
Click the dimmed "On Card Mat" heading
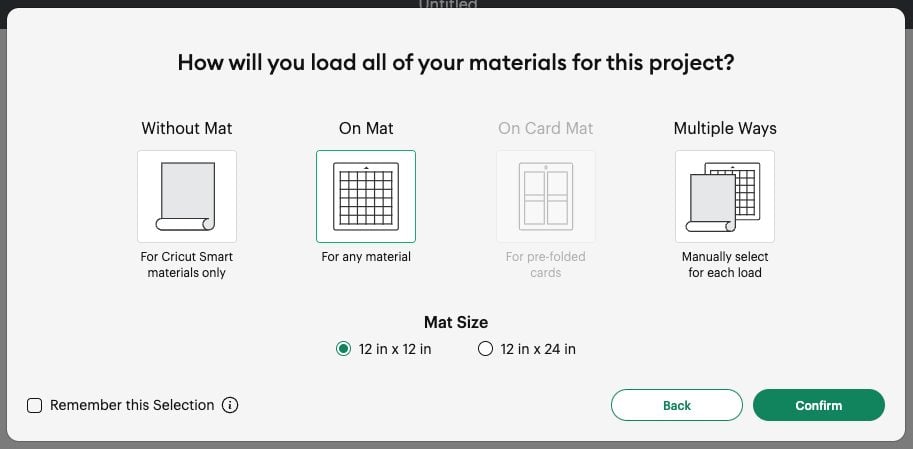(546, 128)
